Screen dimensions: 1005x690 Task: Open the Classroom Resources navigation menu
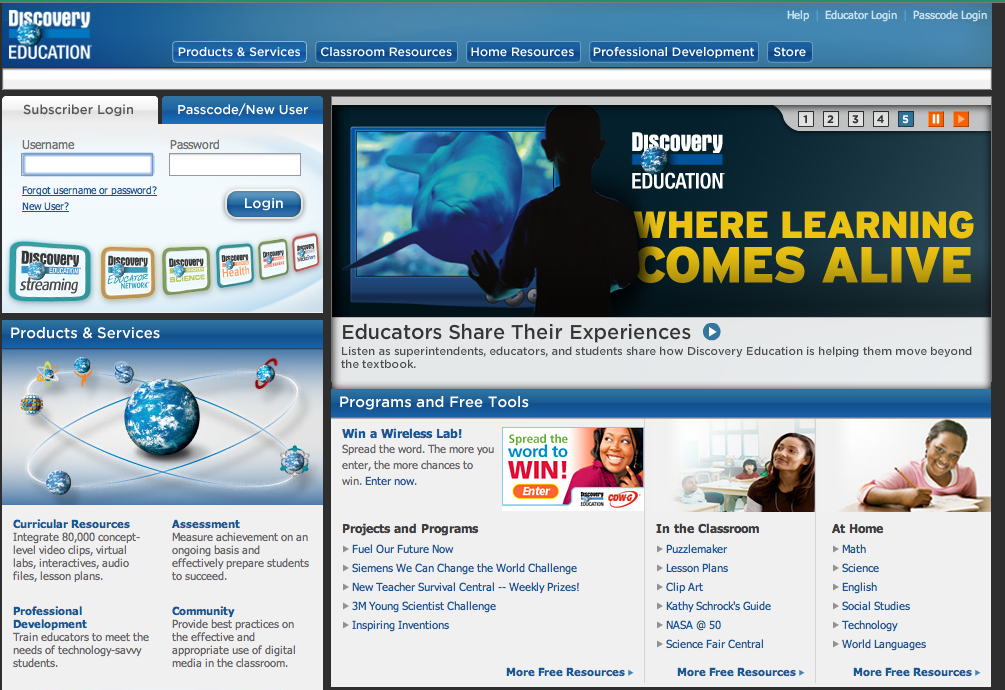pos(386,52)
